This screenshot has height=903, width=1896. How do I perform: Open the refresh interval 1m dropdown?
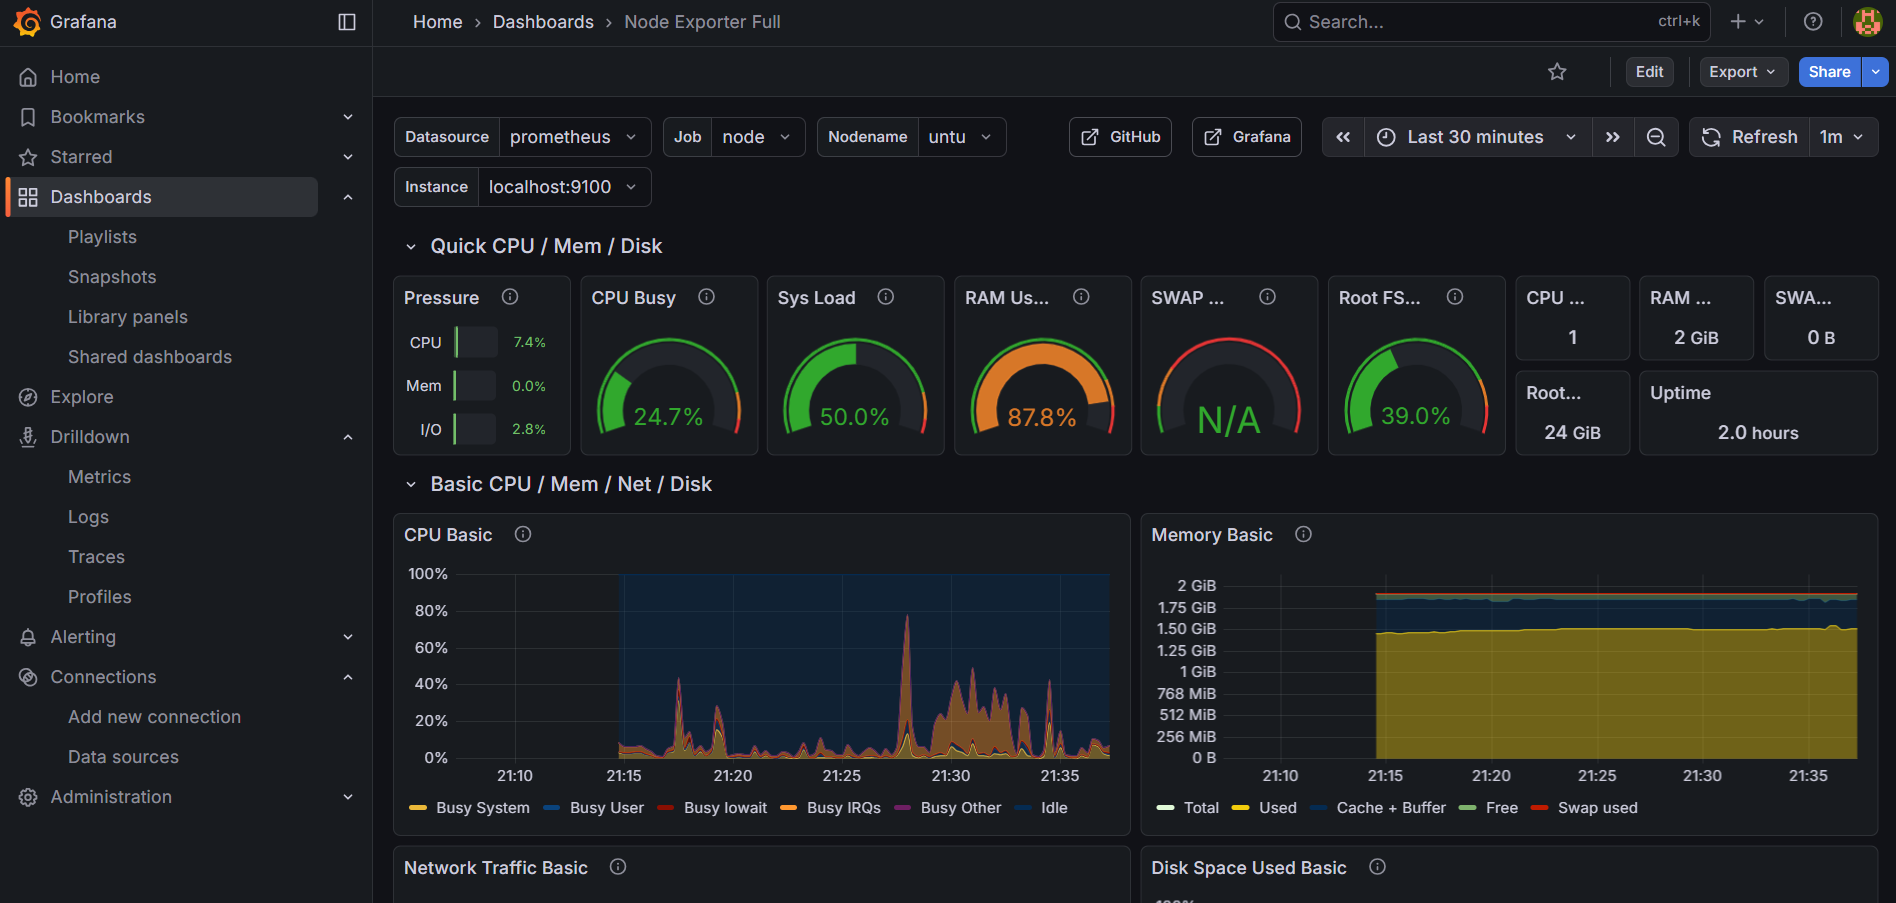tap(1843, 137)
